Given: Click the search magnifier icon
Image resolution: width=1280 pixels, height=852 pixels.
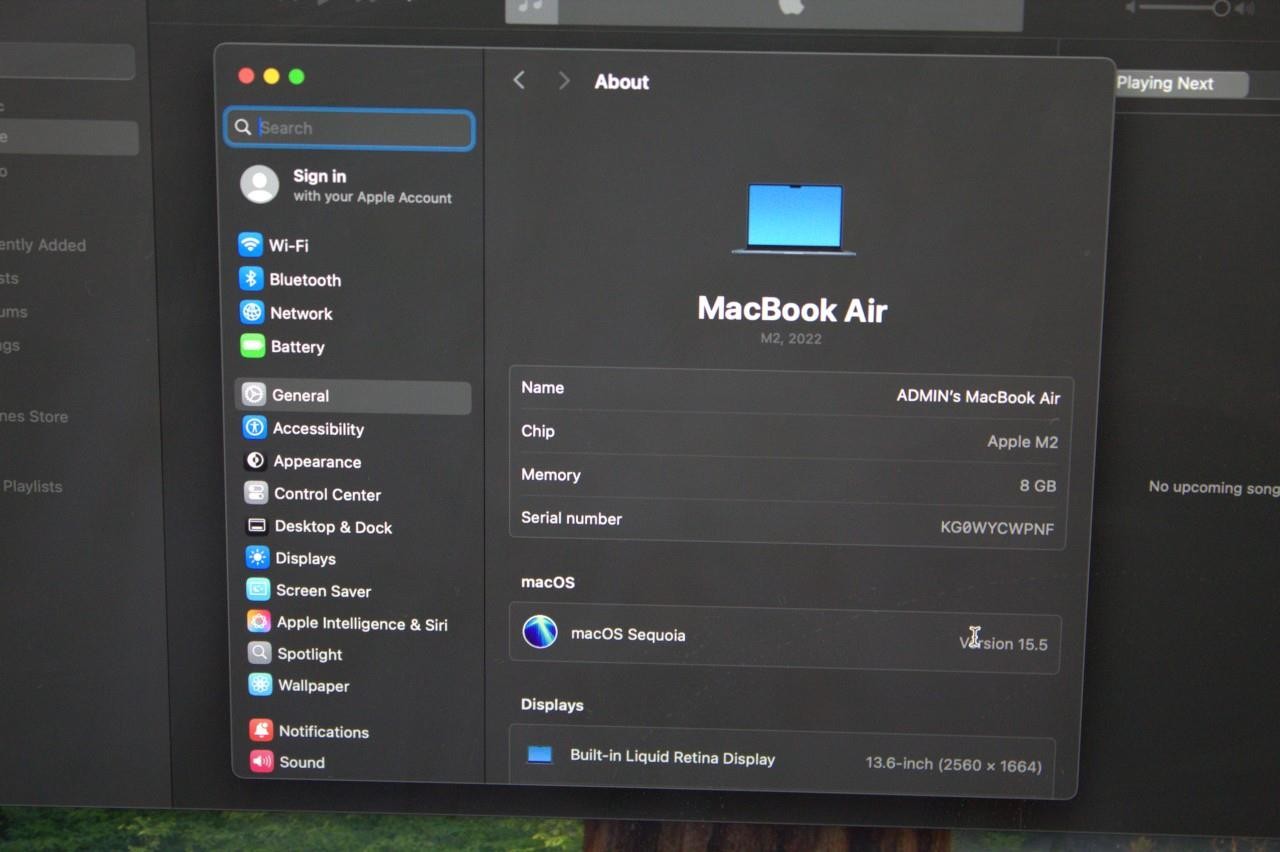Looking at the screenshot, I should pos(242,127).
